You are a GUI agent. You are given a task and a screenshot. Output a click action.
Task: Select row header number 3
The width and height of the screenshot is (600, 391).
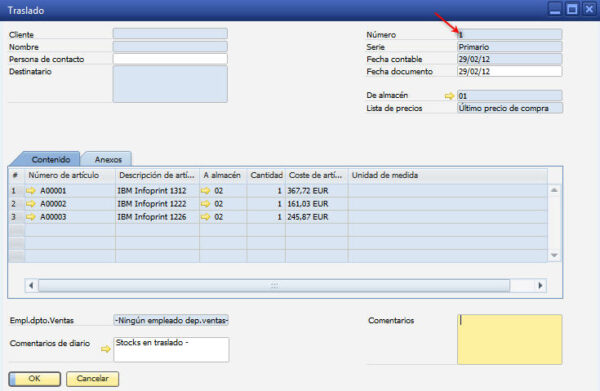pos(16,217)
